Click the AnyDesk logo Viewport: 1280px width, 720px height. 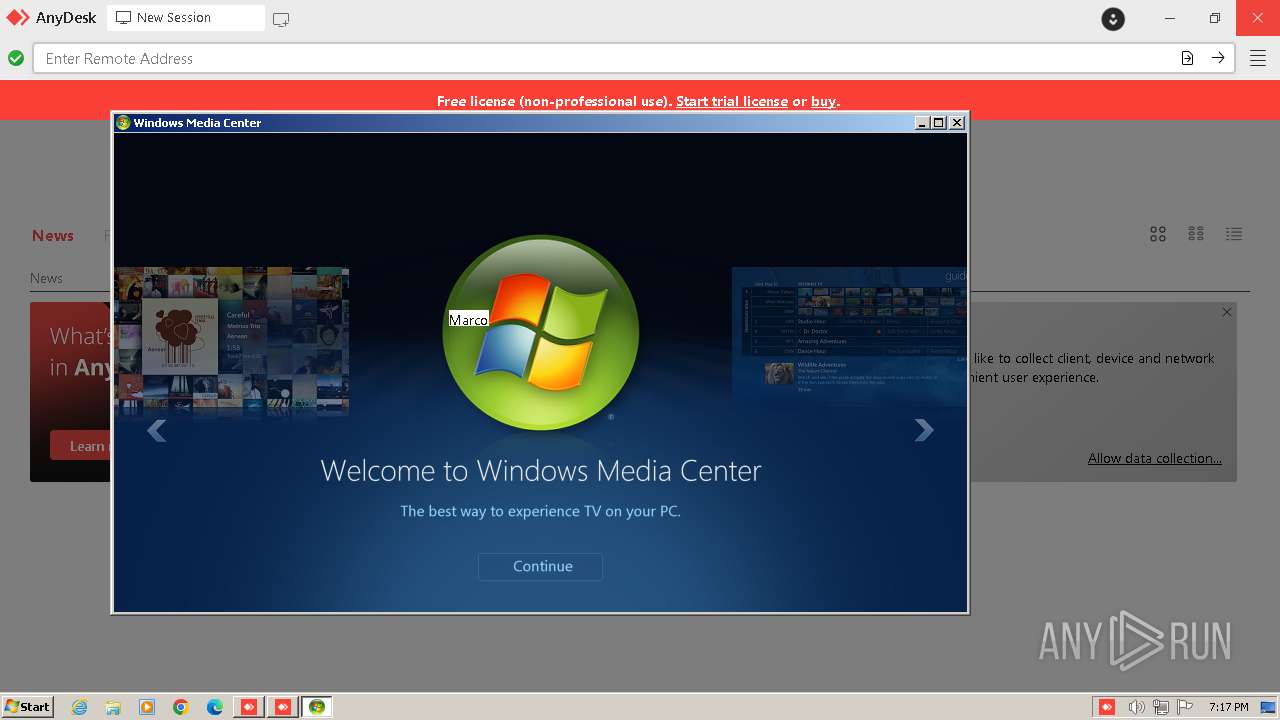52,18
